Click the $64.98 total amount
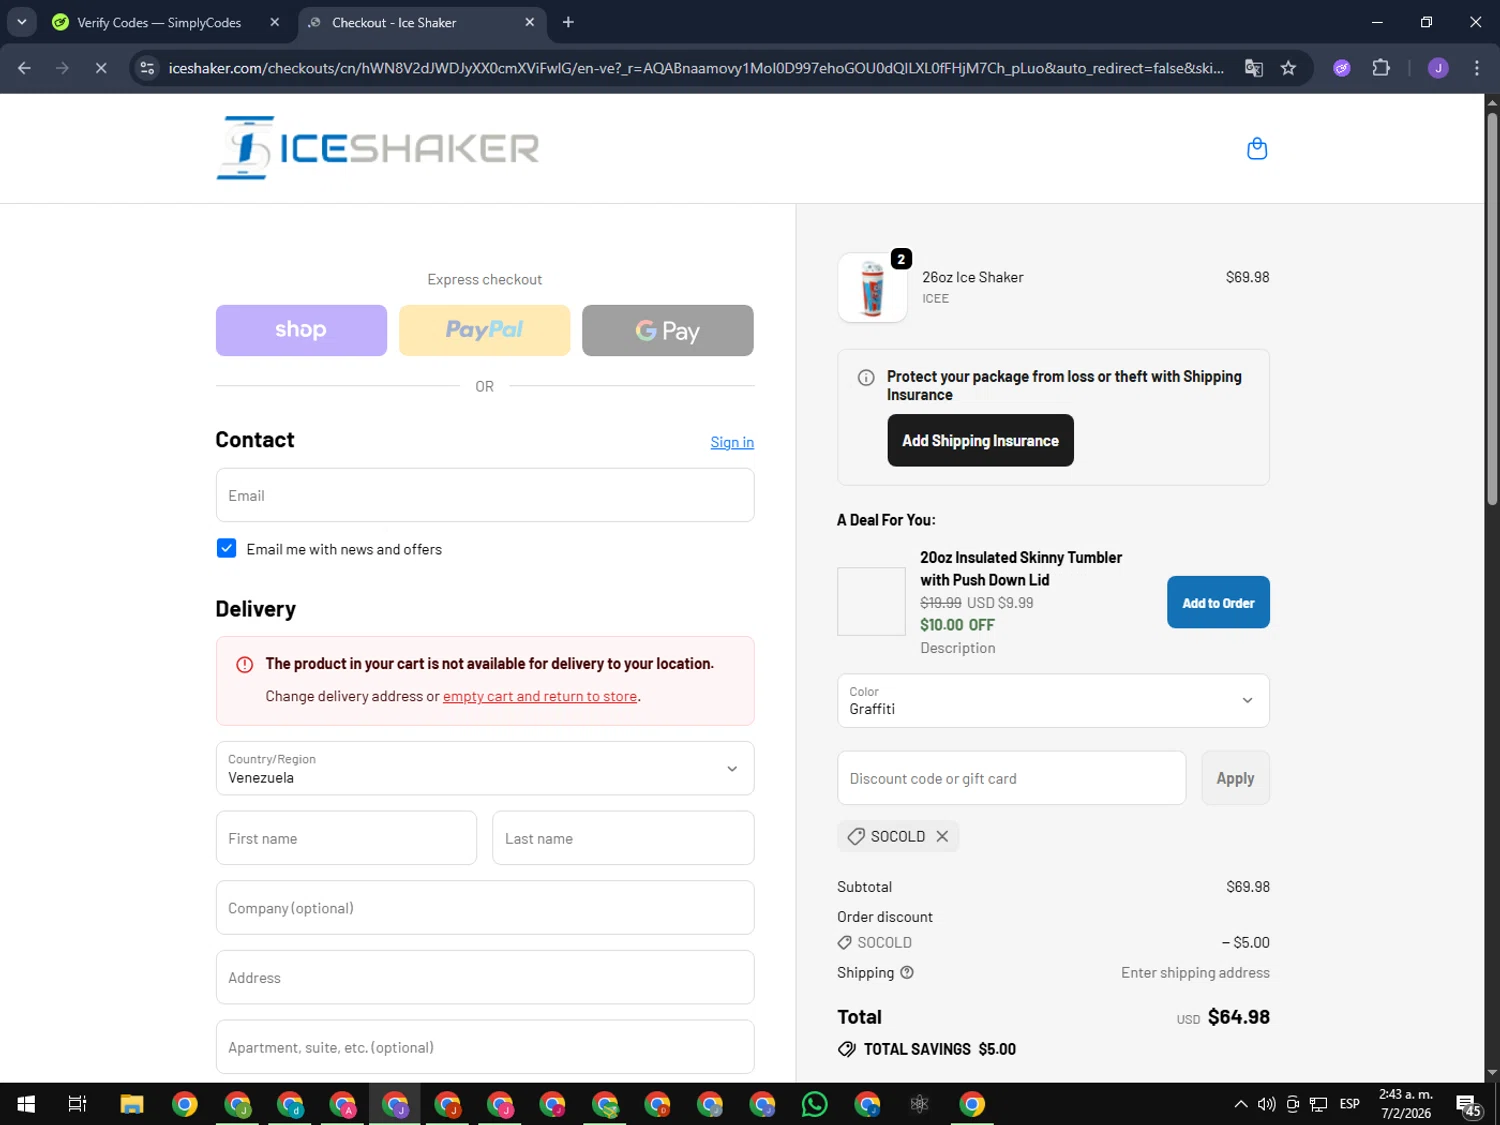The height and width of the screenshot is (1125, 1500). tap(1238, 1017)
